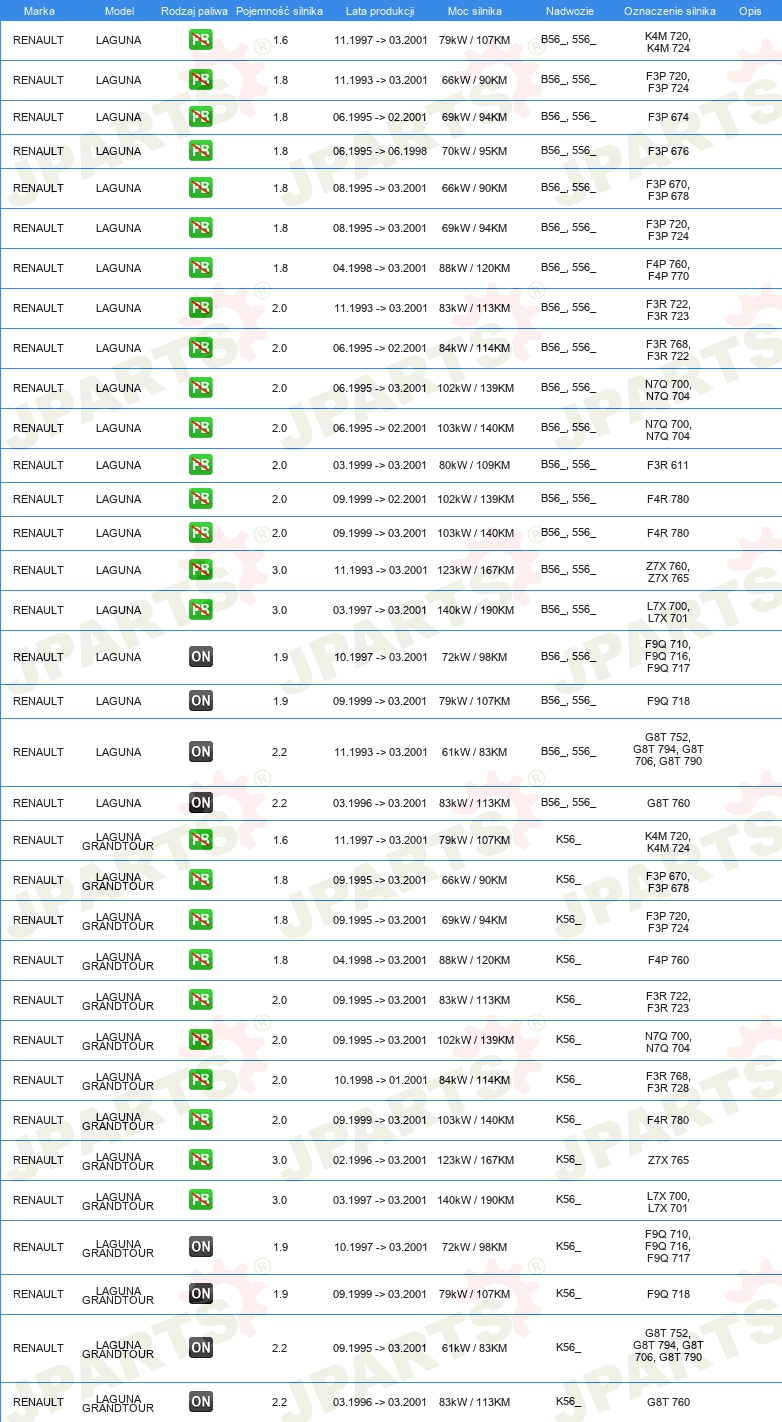Click the power value 84kW / 114KM in K56_ row
782x1422 pixels.
coord(475,1080)
